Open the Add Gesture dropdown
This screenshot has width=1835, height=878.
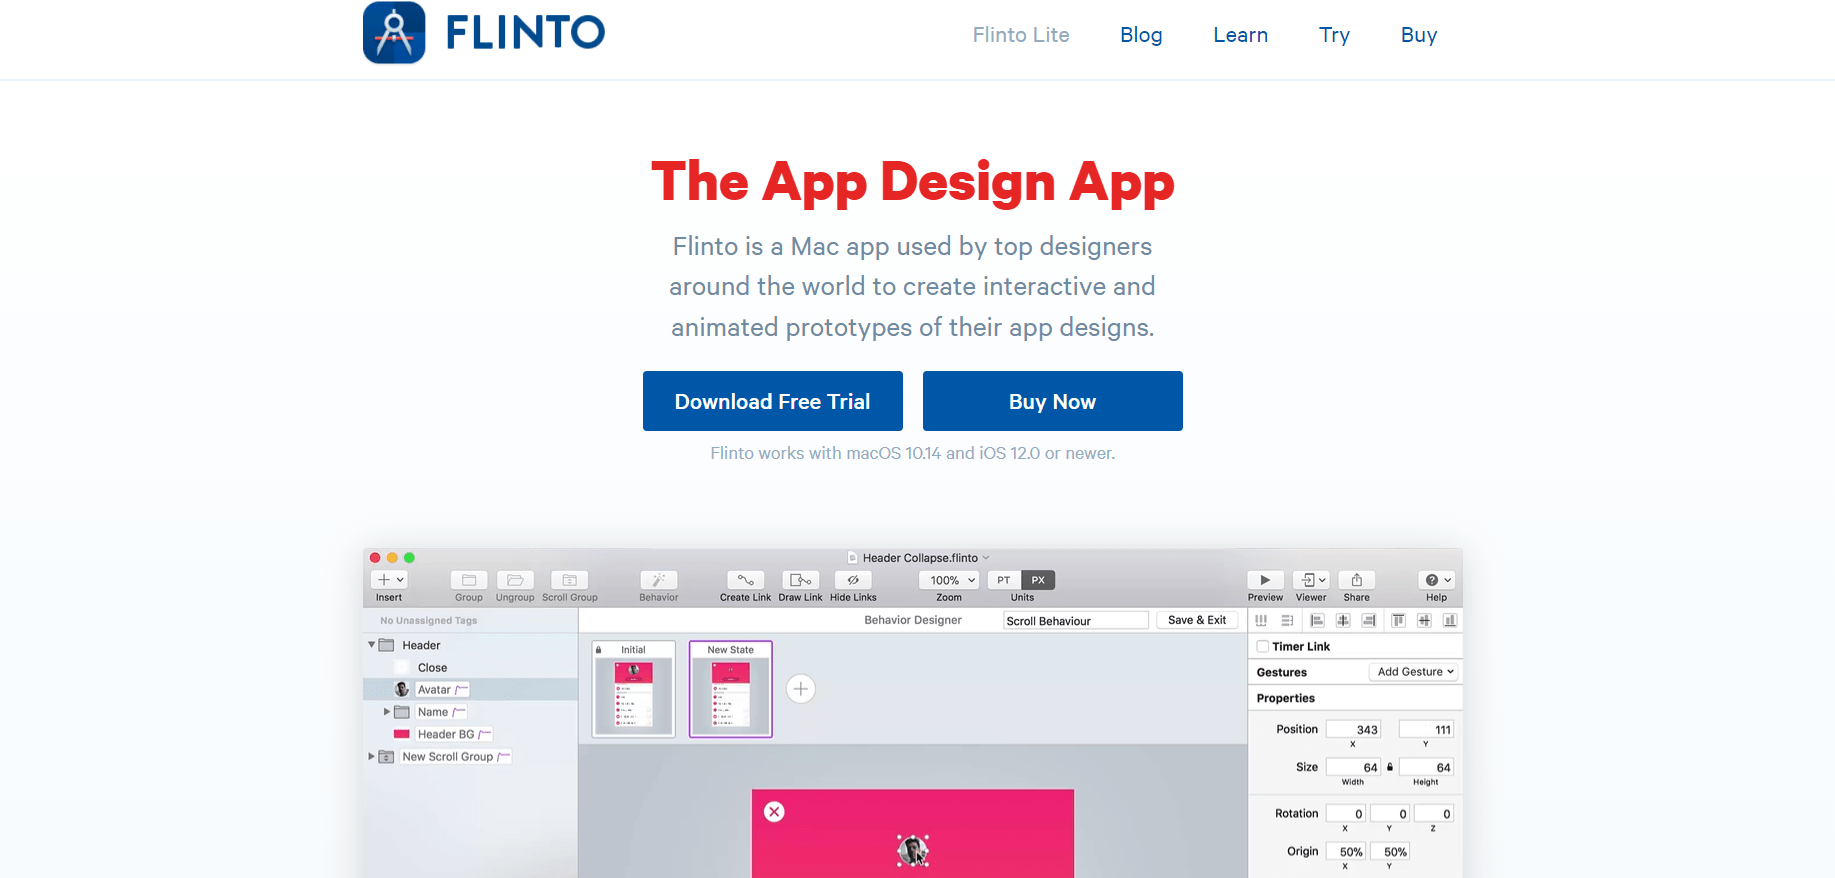[x=1414, y=672]
